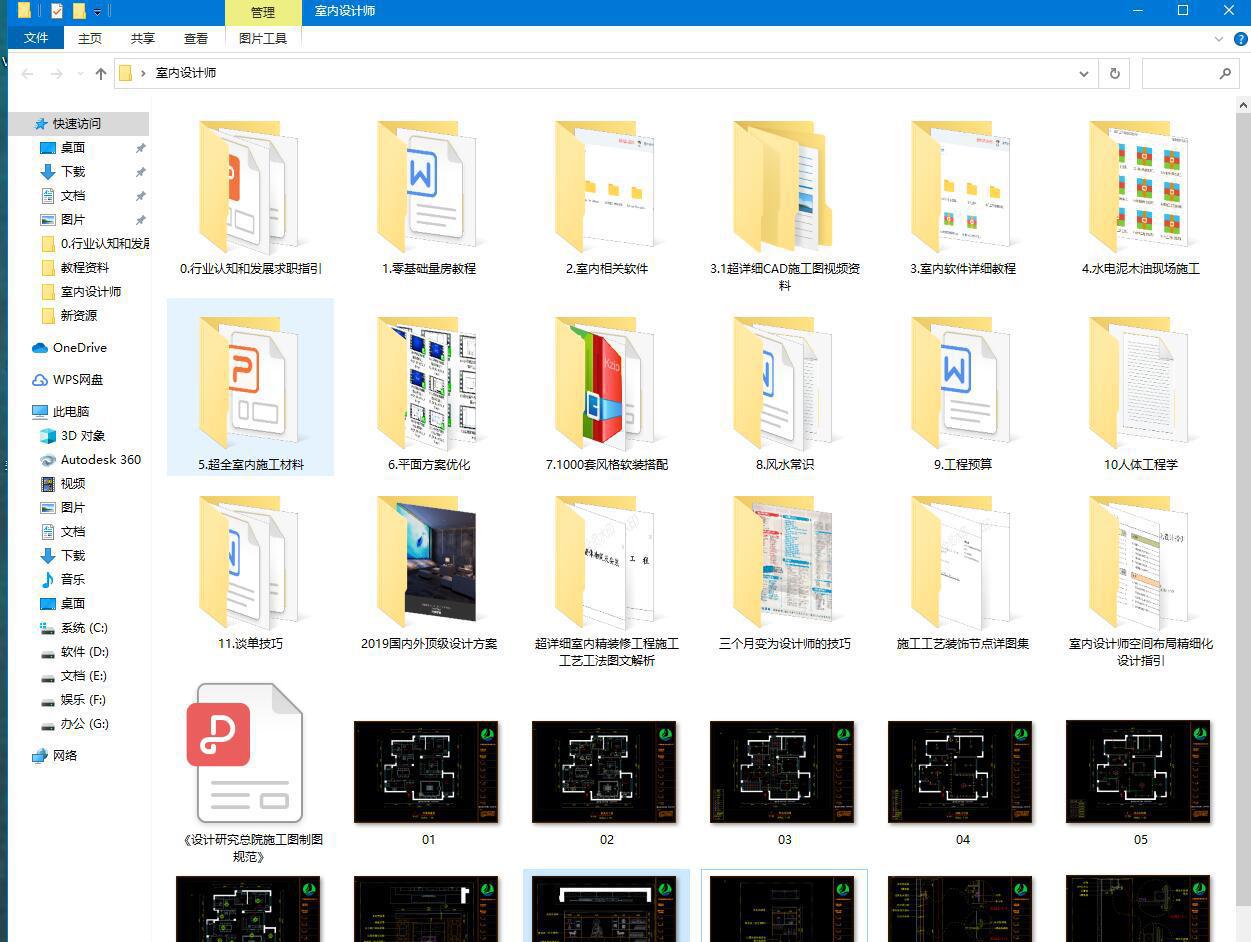Click scrollbar up arrow in file pane
This screenshot has height=942, width=1251.
[x=1243, y=104]
